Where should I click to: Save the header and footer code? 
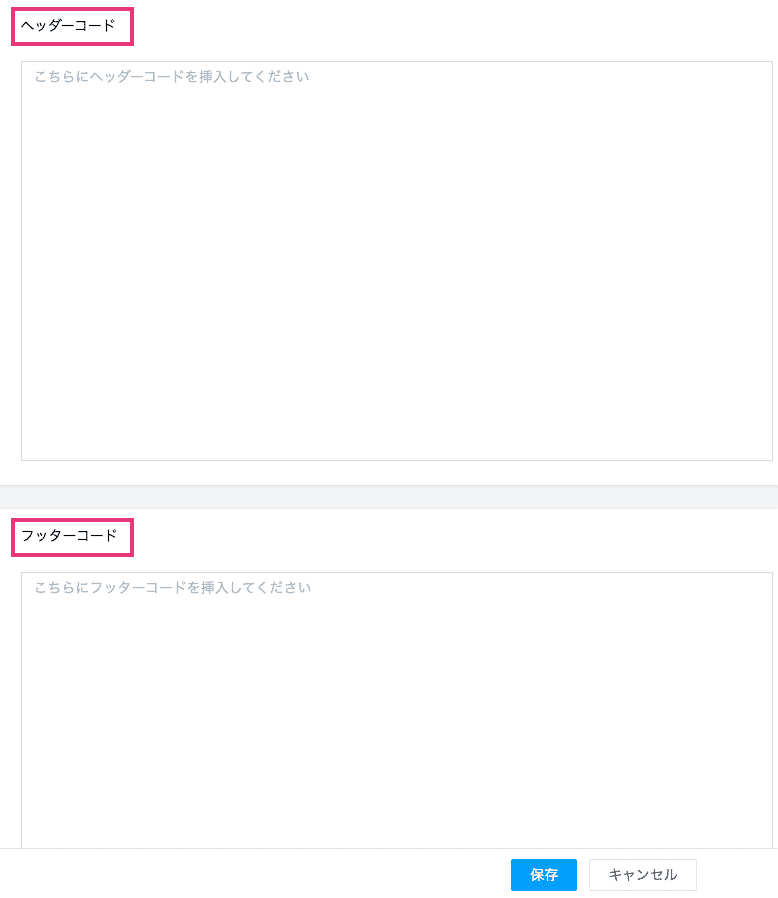click(x=543, y=875)
